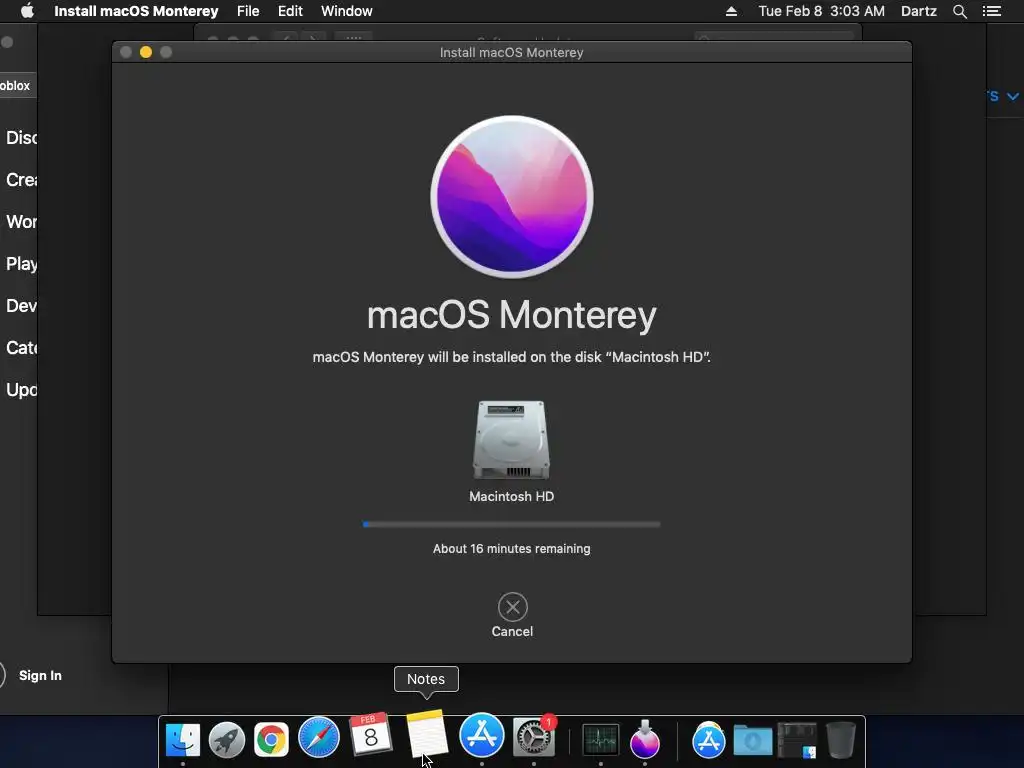Open Notification Center list icon
Screen dimensions: 1024x768
pos(992,11)
